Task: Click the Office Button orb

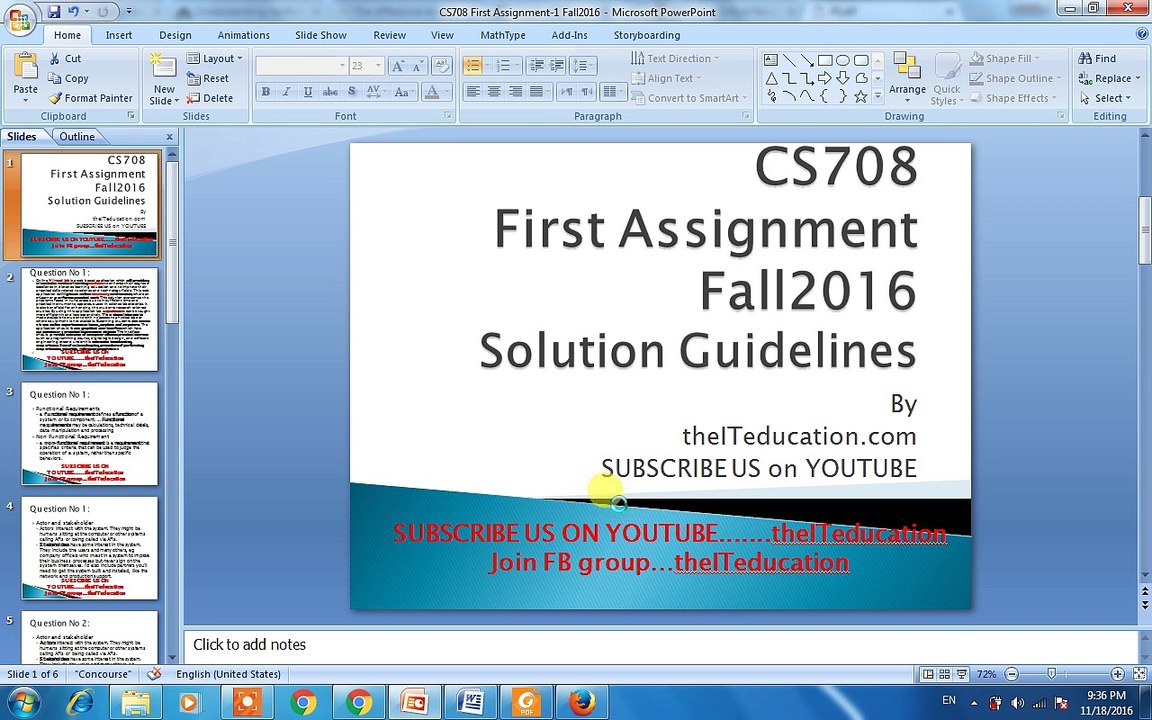Action: pos(21,20)
